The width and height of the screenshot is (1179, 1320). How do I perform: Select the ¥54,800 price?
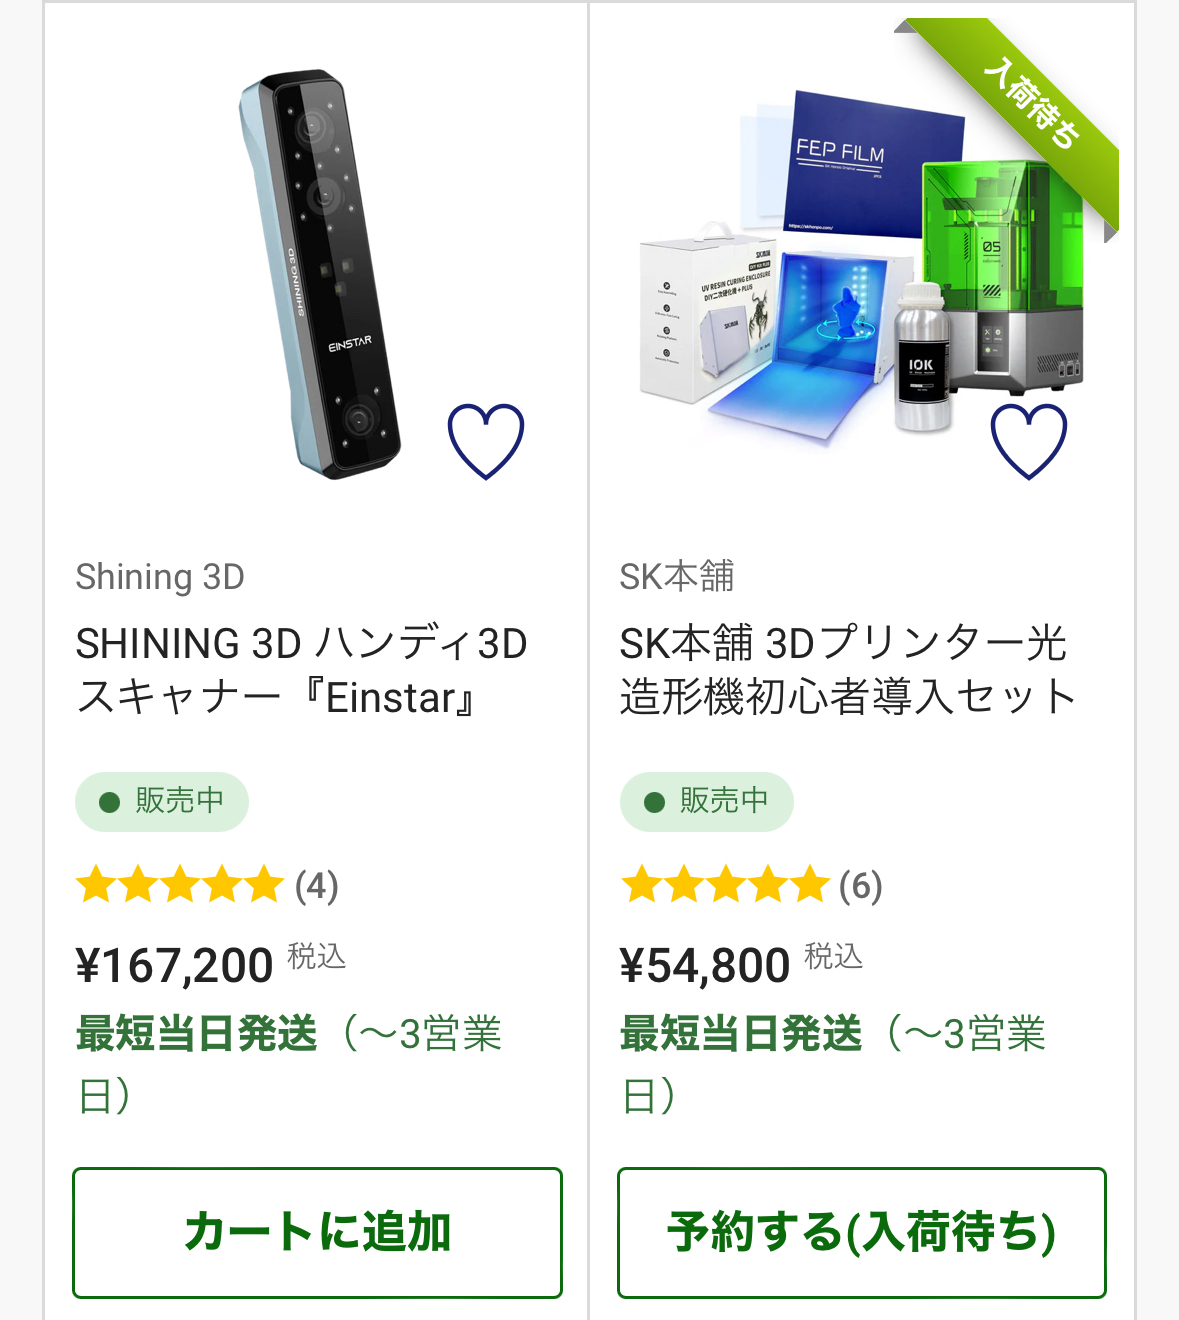pos(705,966)
